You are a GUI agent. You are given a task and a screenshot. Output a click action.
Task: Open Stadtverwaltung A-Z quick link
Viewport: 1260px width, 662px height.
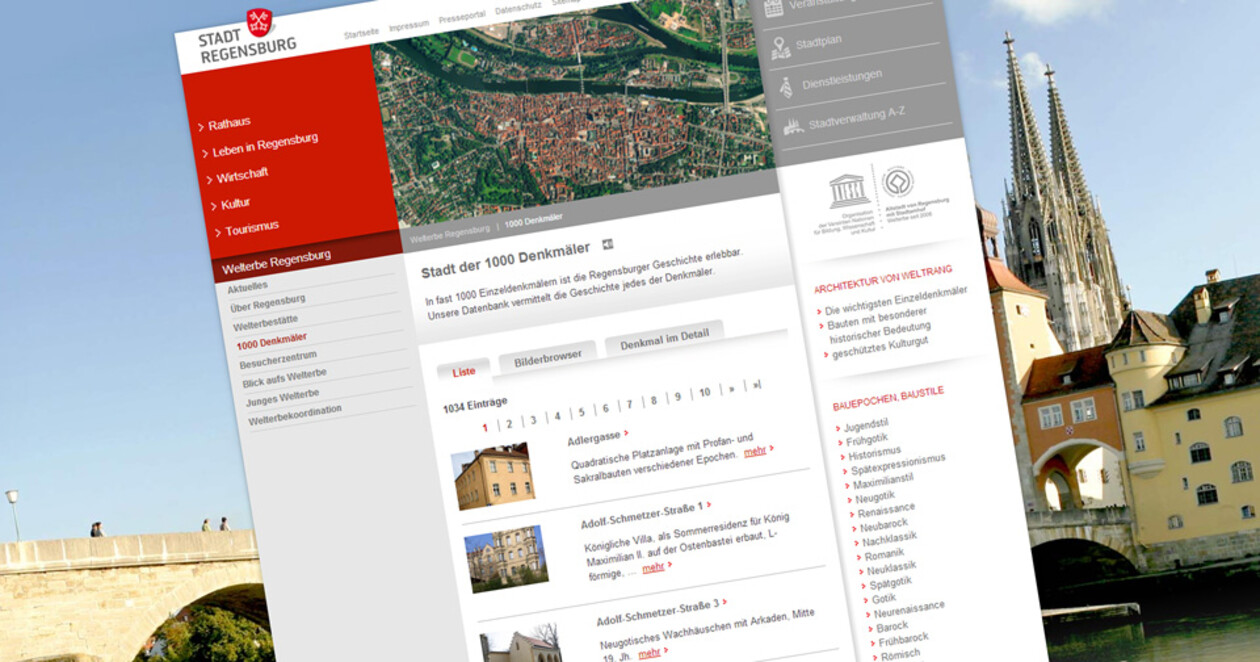[x=857, y=119]
